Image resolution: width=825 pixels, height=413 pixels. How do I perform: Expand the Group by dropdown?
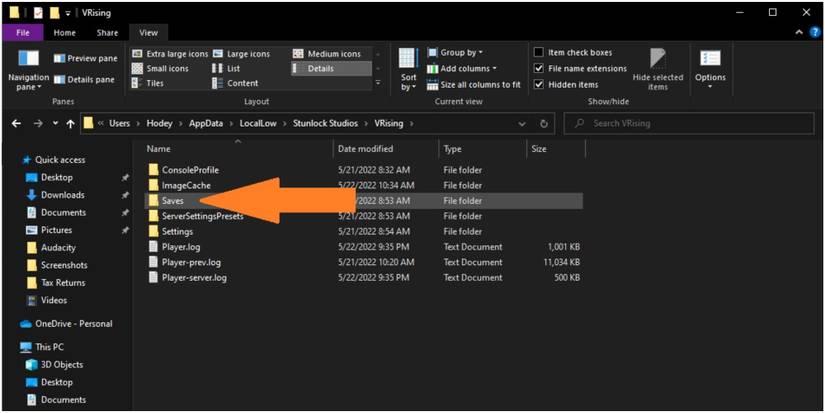(x=460, y=52)
